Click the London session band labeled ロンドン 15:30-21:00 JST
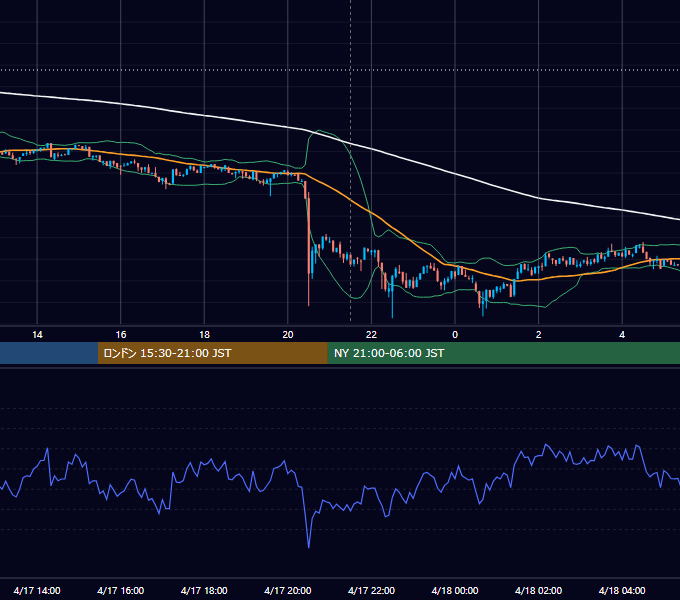This screenshot has width=680, height=600. 212,353
